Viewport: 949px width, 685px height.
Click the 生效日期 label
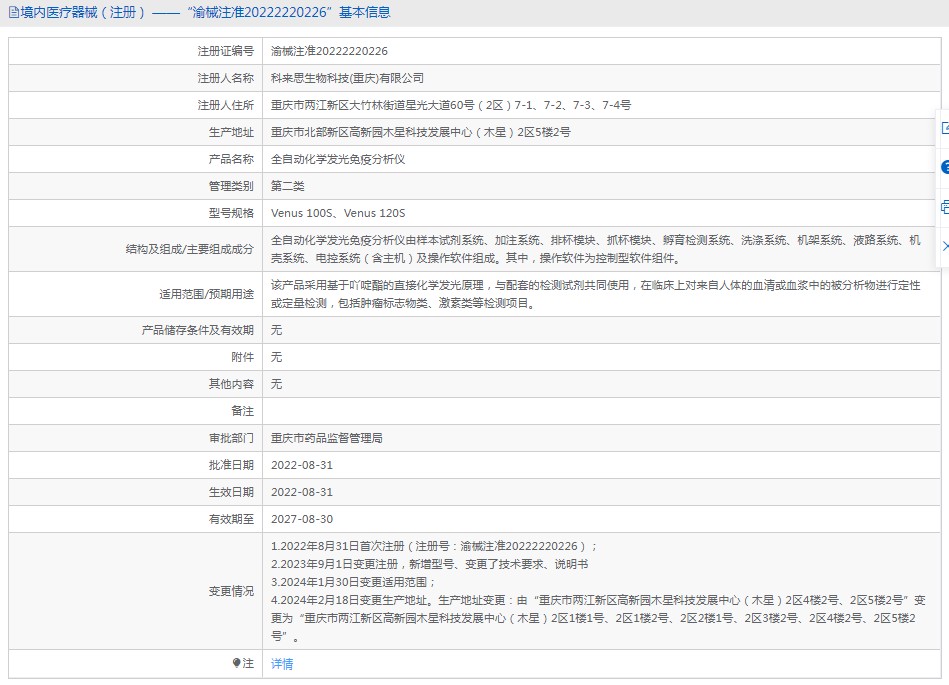pyautogui.click(x=231, y=493)
